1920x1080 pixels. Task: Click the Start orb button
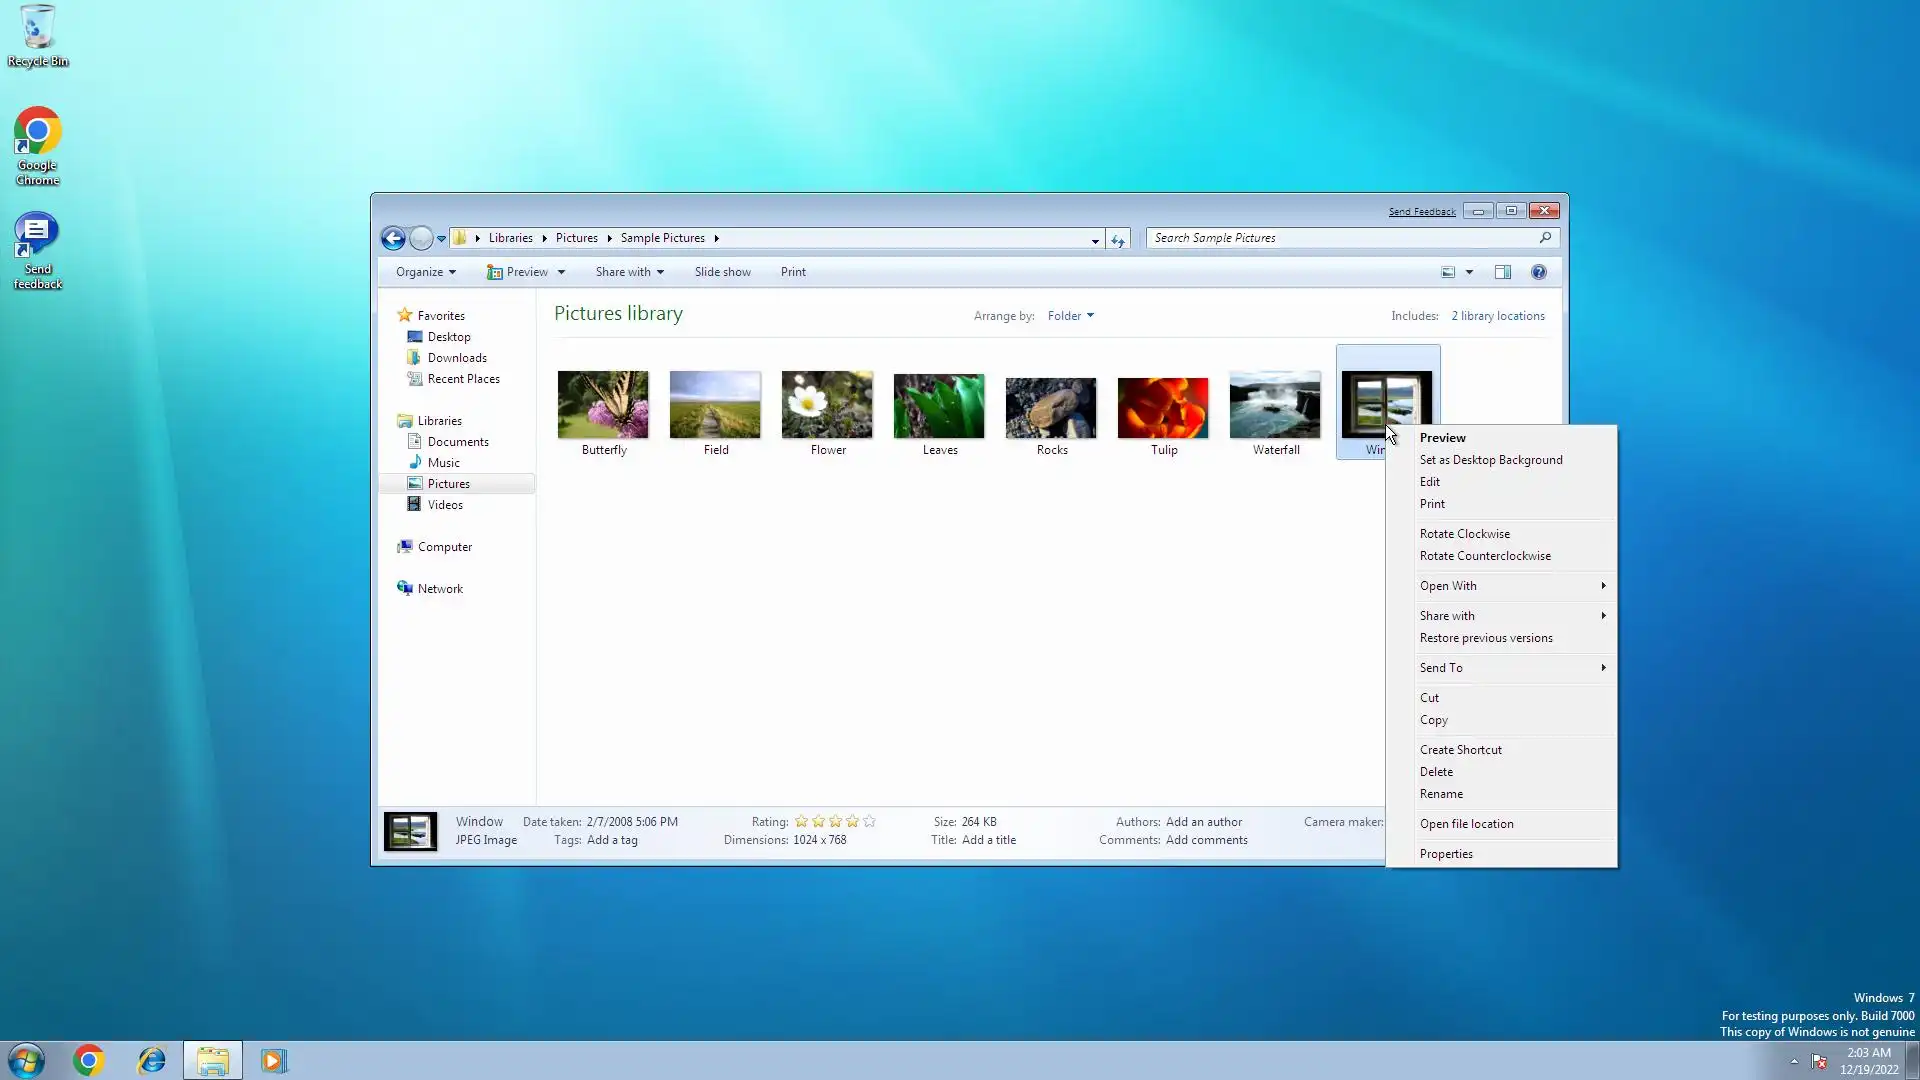(26, 1060)
